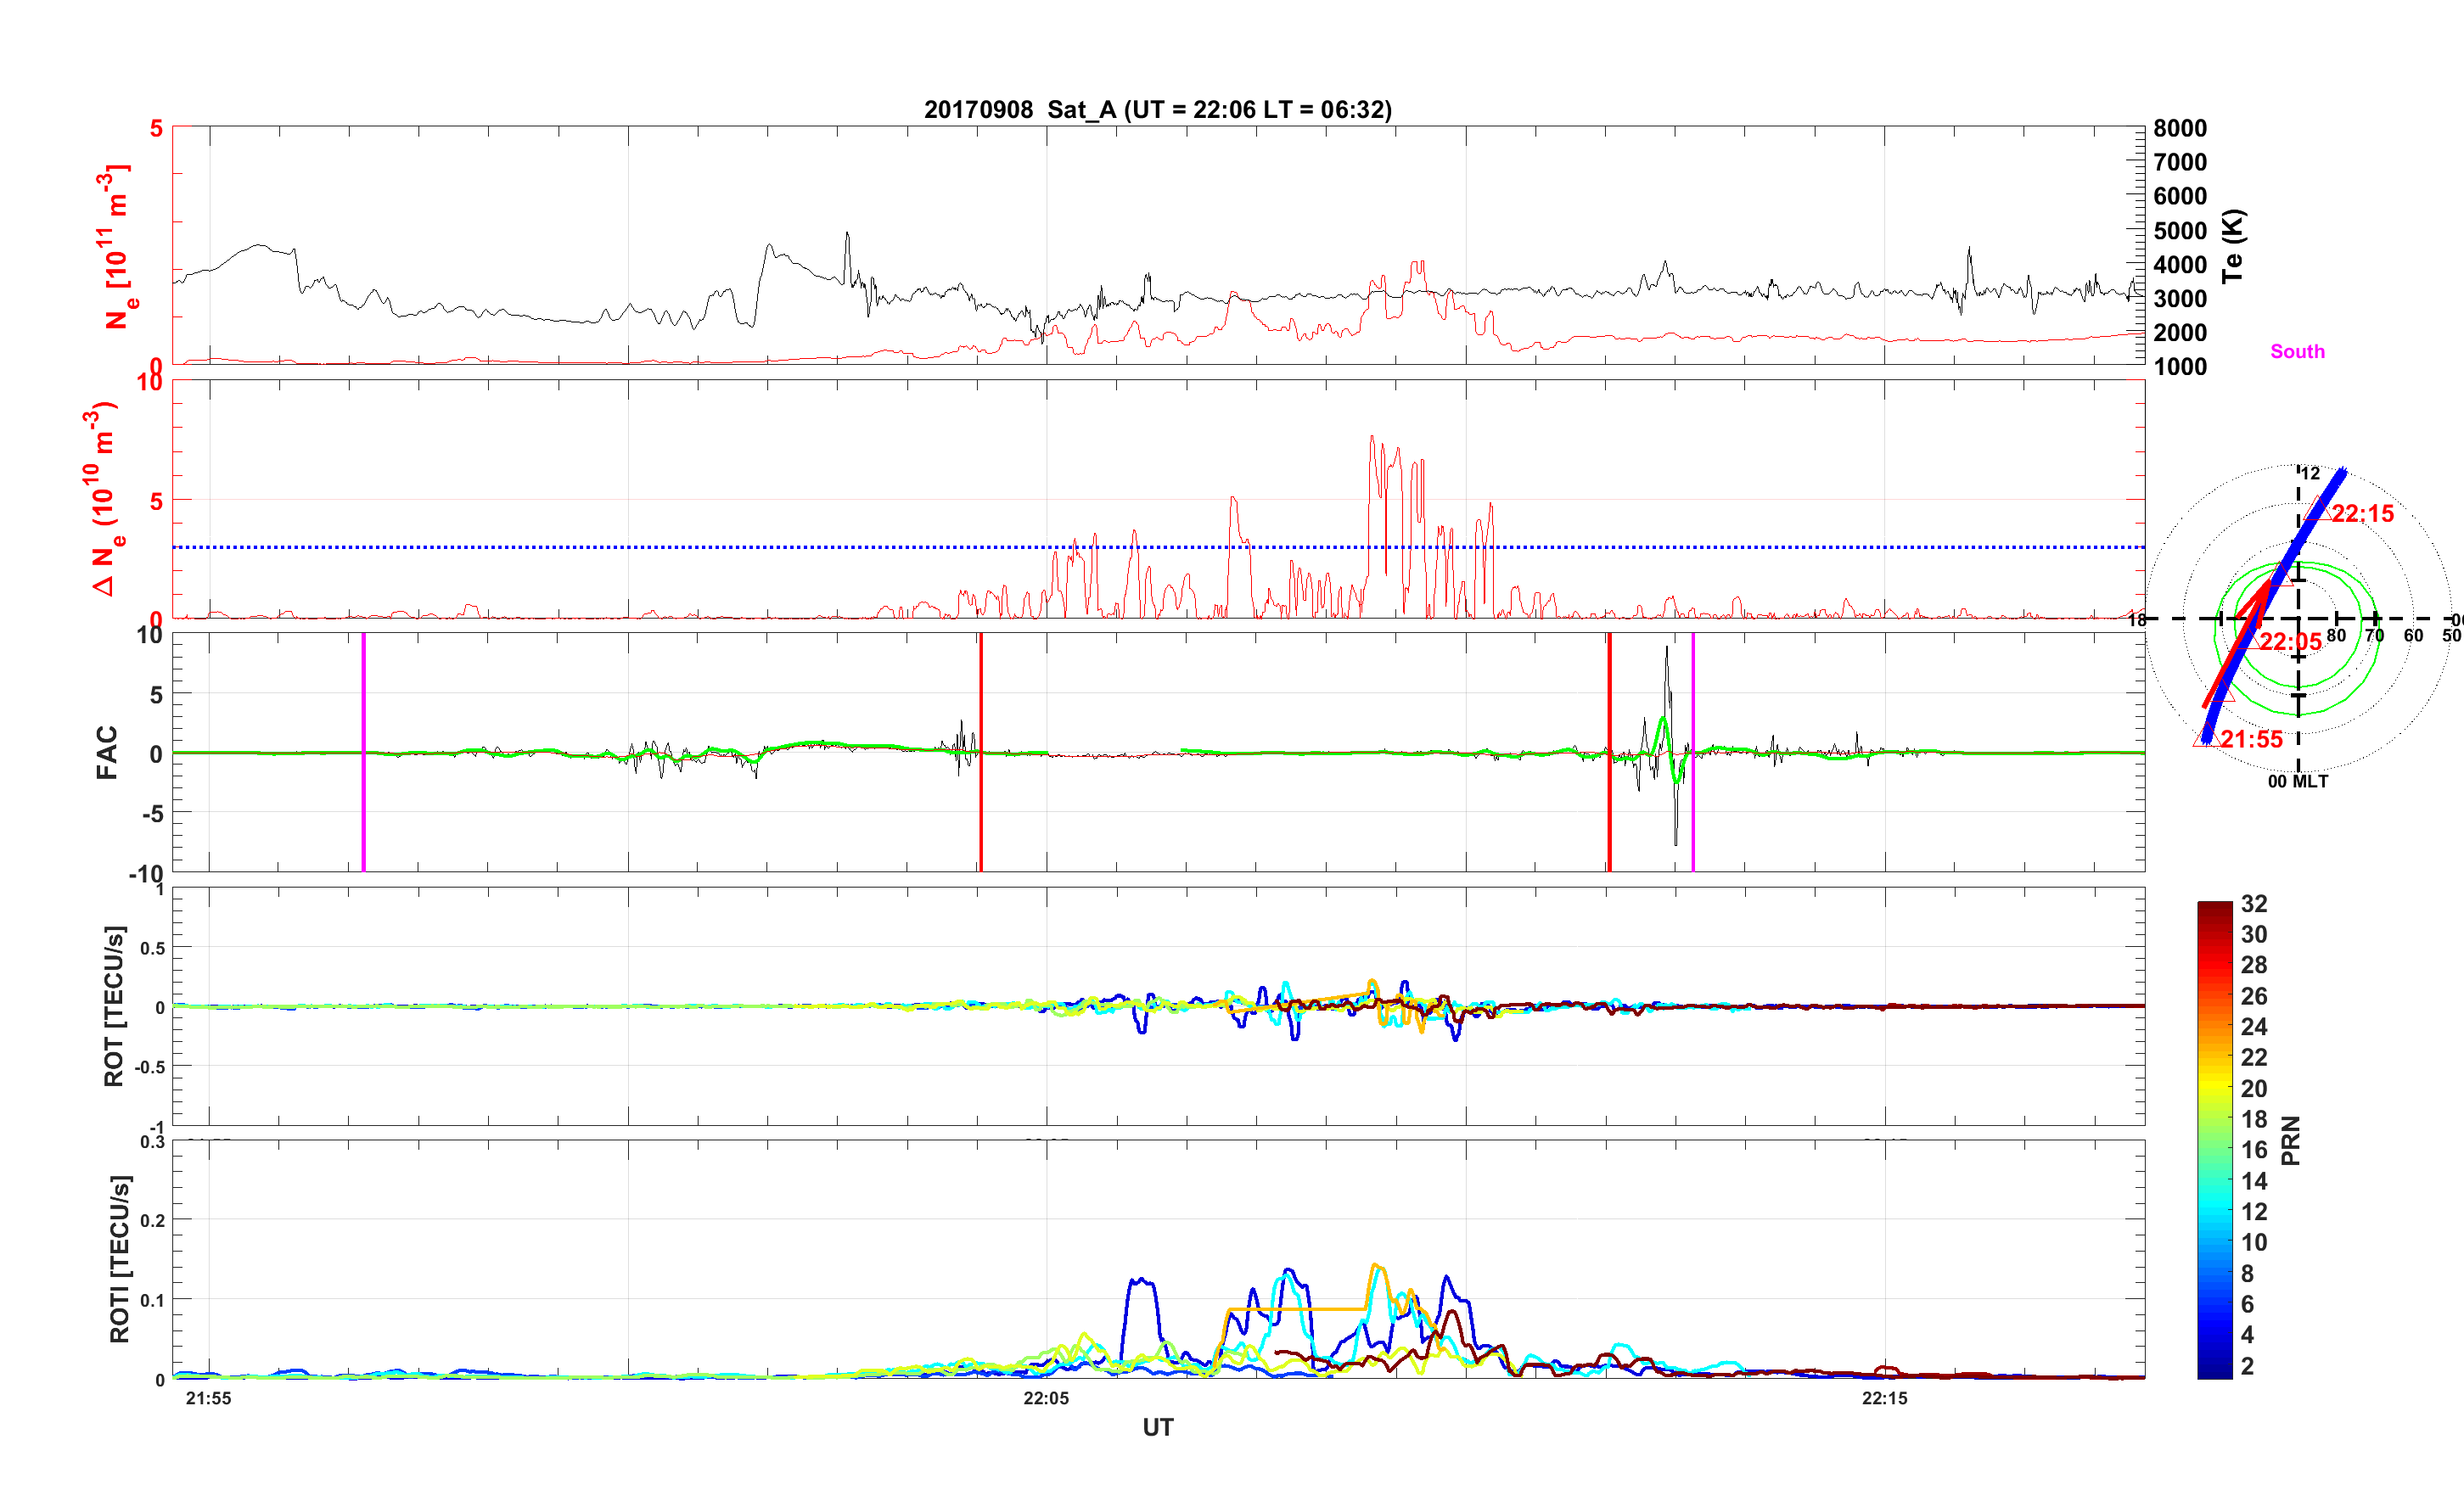Click the 22:05 tick label on UT axis
The image size is (2464, 1490).
1046,1398
